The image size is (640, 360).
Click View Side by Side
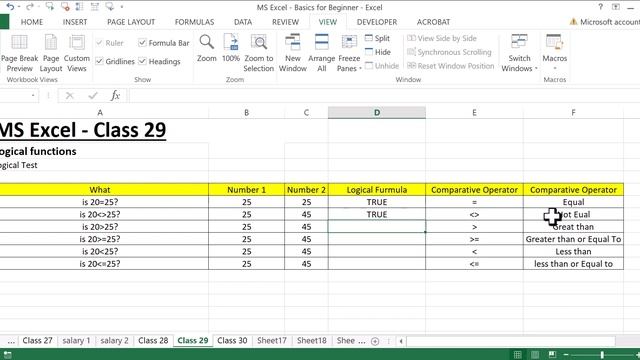[442, 38]
